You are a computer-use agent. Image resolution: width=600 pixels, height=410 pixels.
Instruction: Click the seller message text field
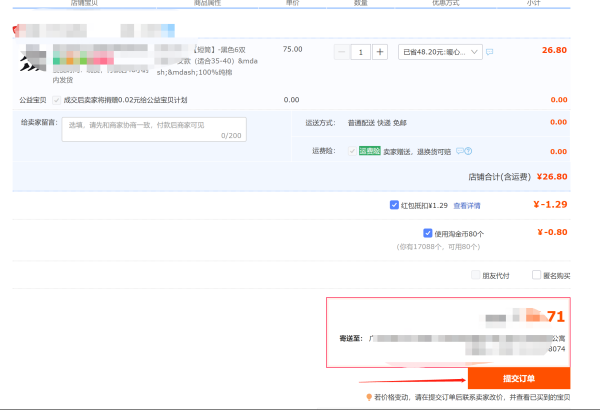pos(154,127)
